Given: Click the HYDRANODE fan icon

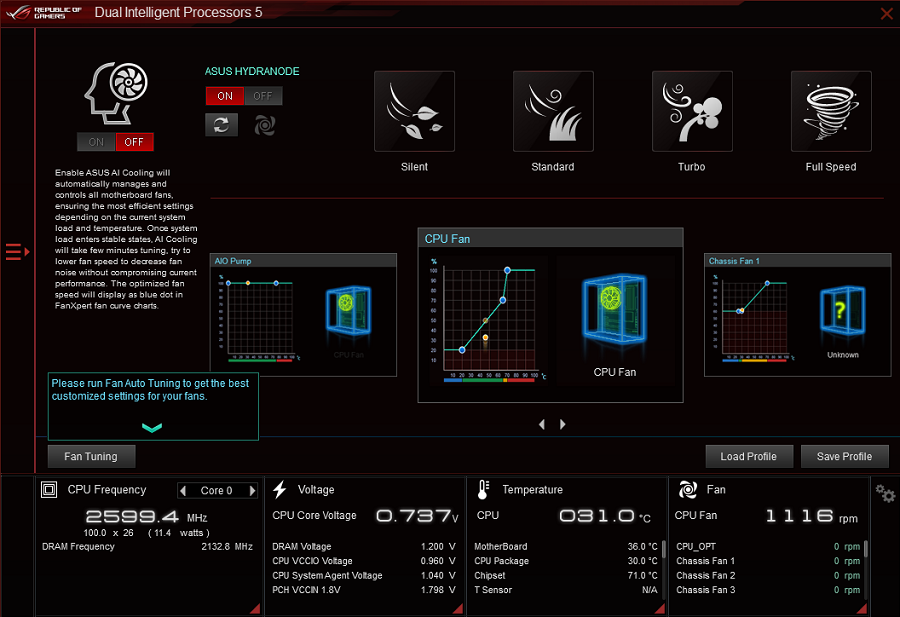Looking at the screenshot, I should (x=265, y=125).
